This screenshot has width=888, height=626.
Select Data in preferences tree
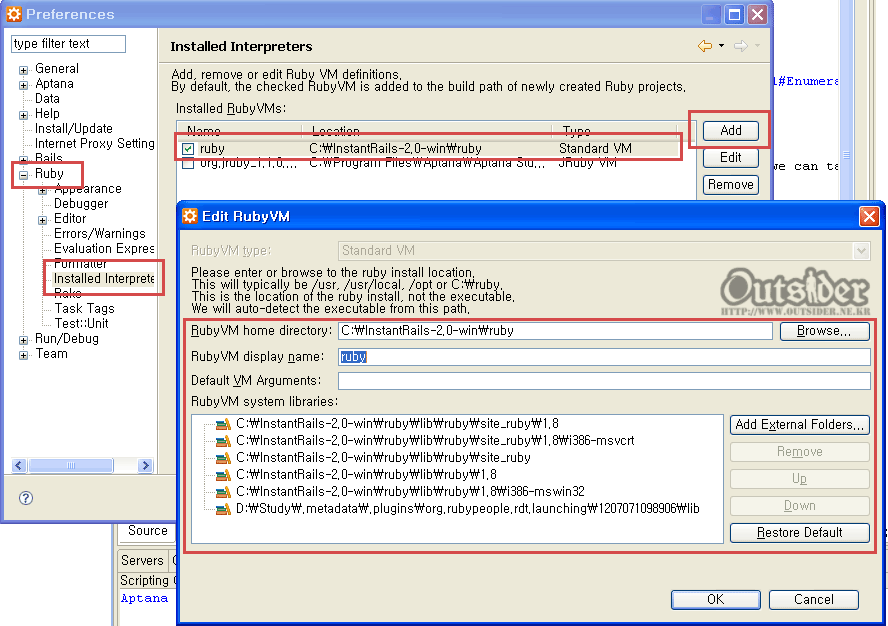coord(47,99)
